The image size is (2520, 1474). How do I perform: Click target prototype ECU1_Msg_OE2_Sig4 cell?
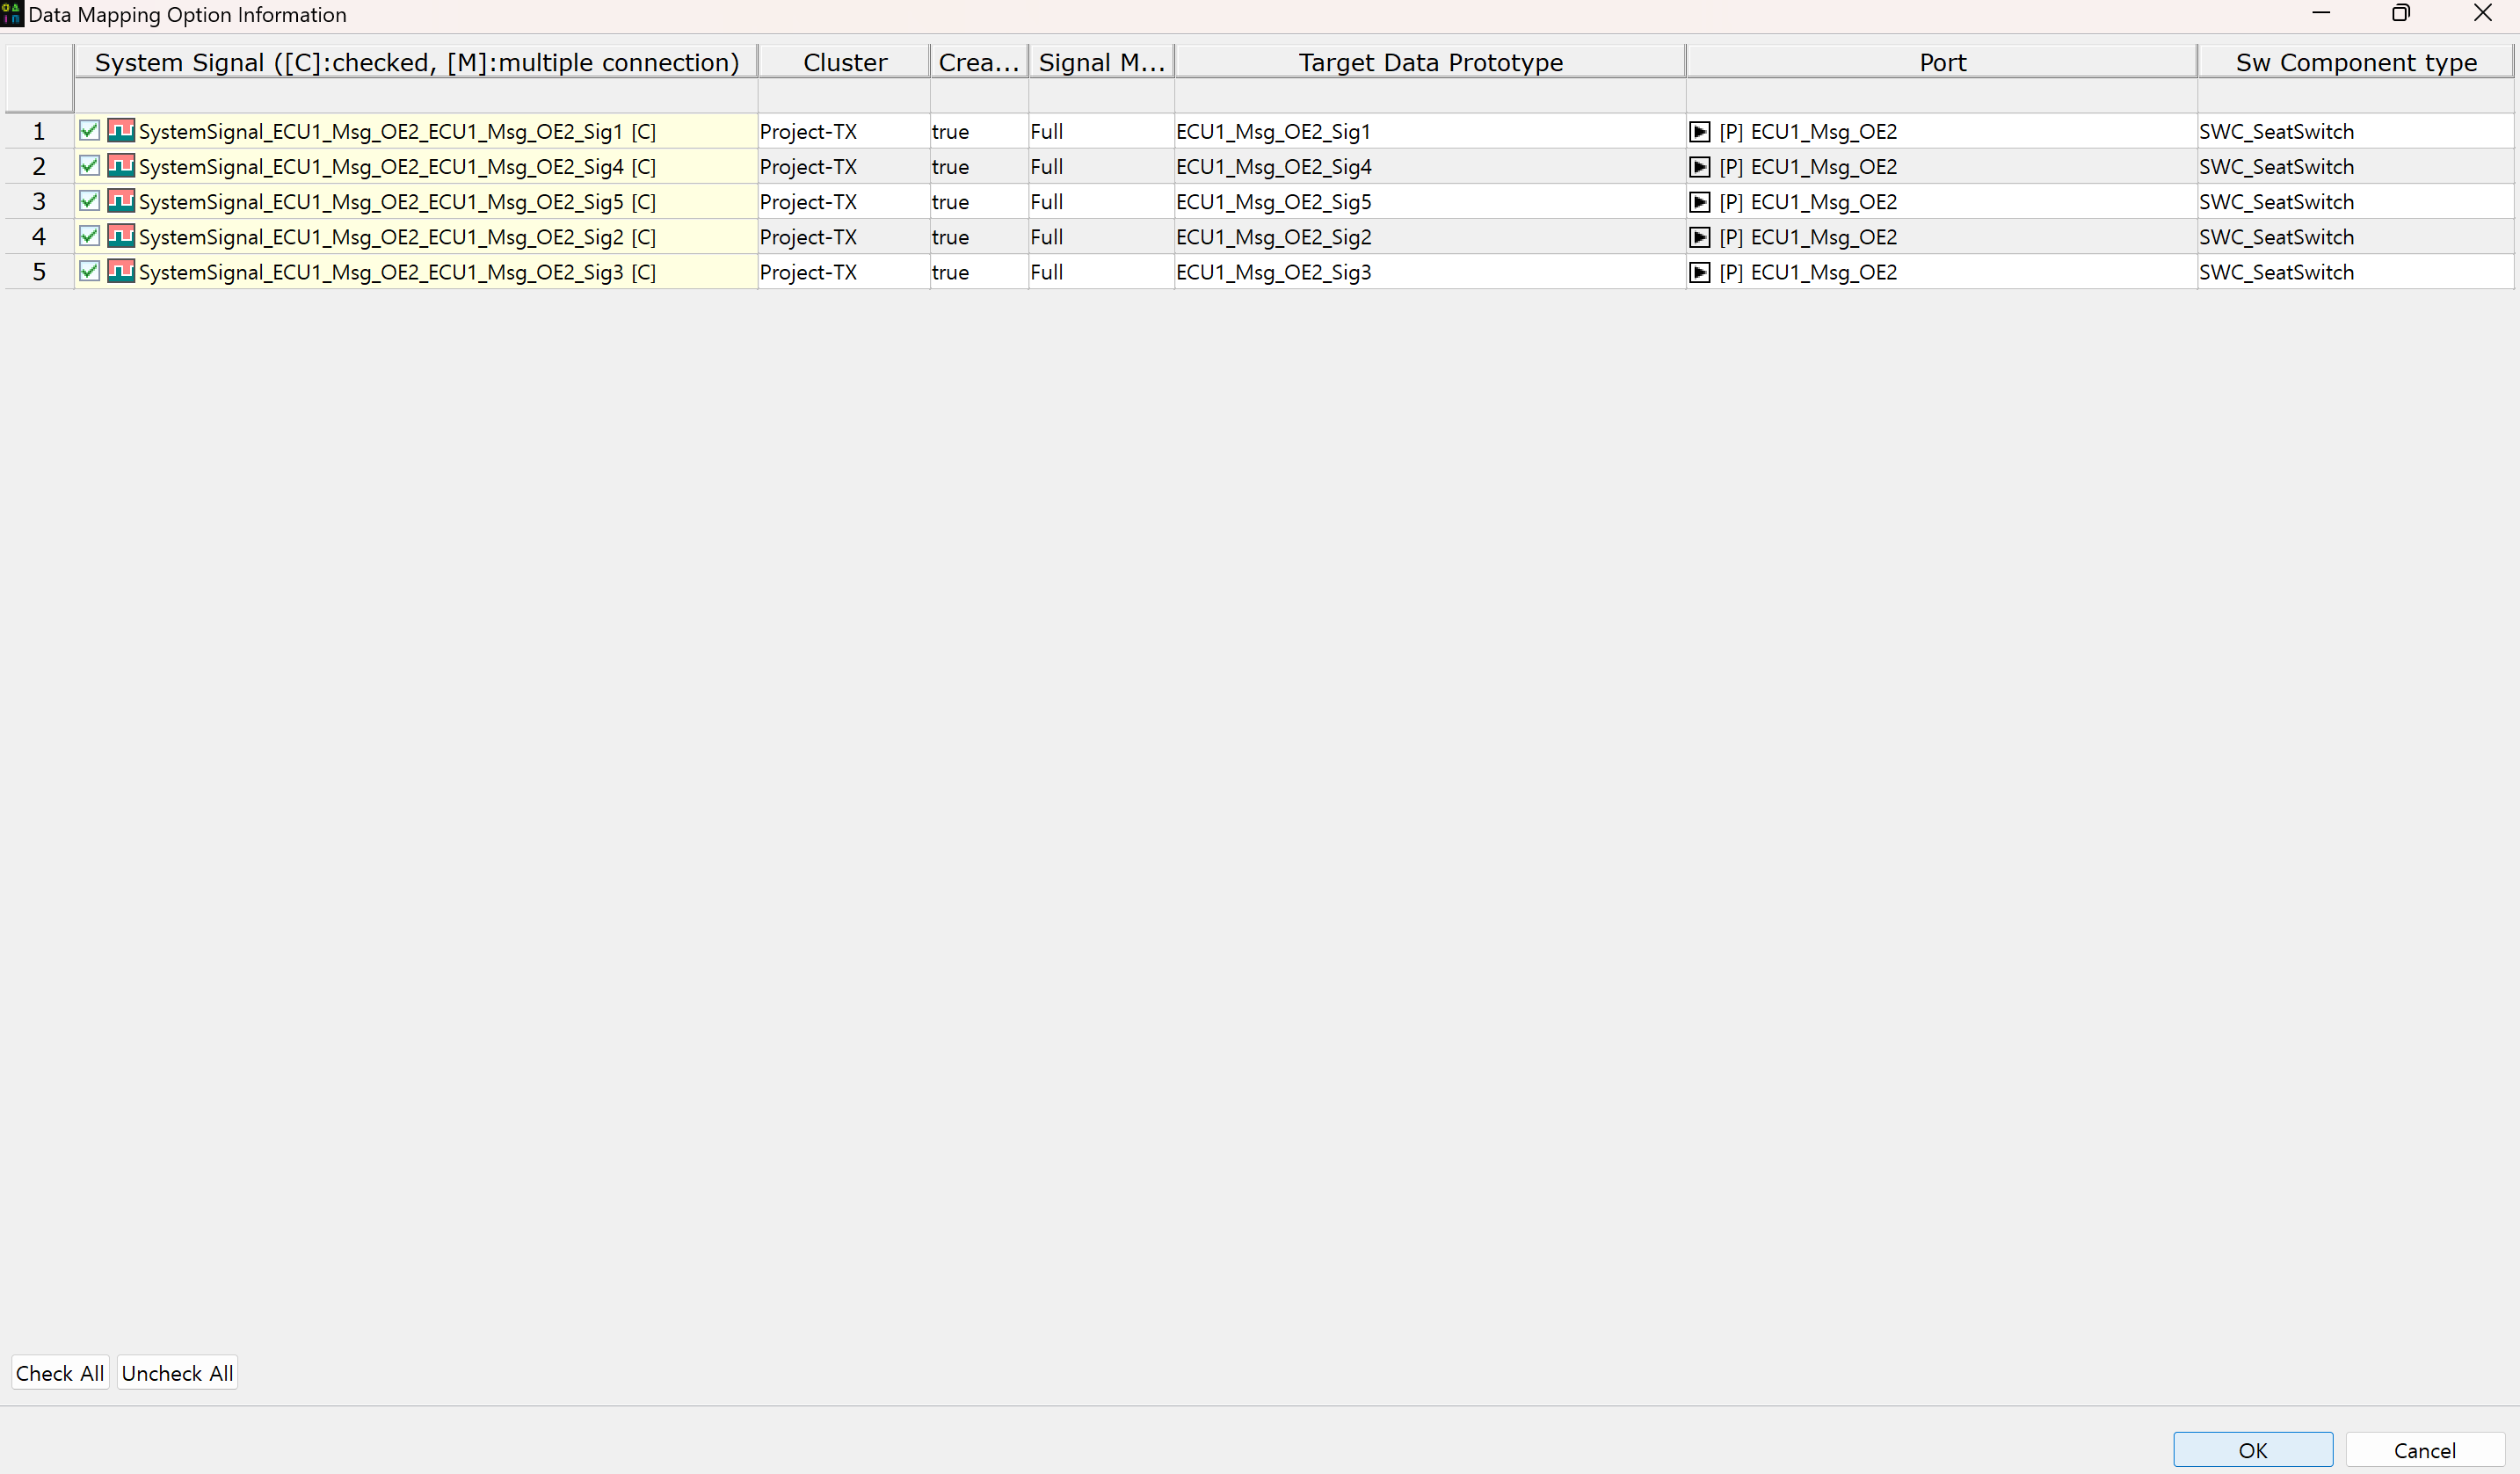[x=1430, y=166]
